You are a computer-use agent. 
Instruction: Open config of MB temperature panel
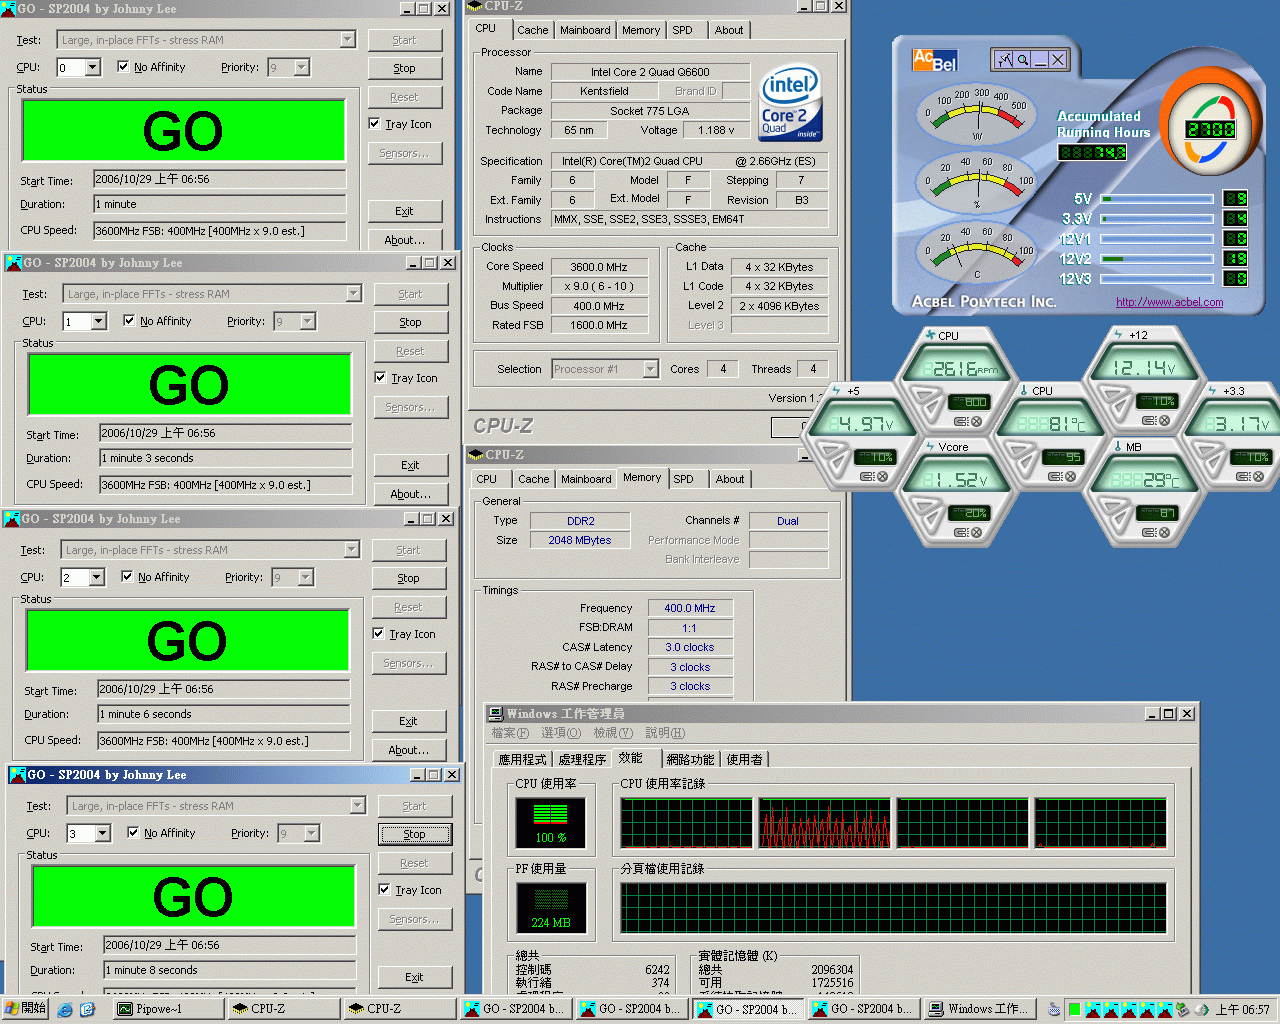[x=1149, y=532]
